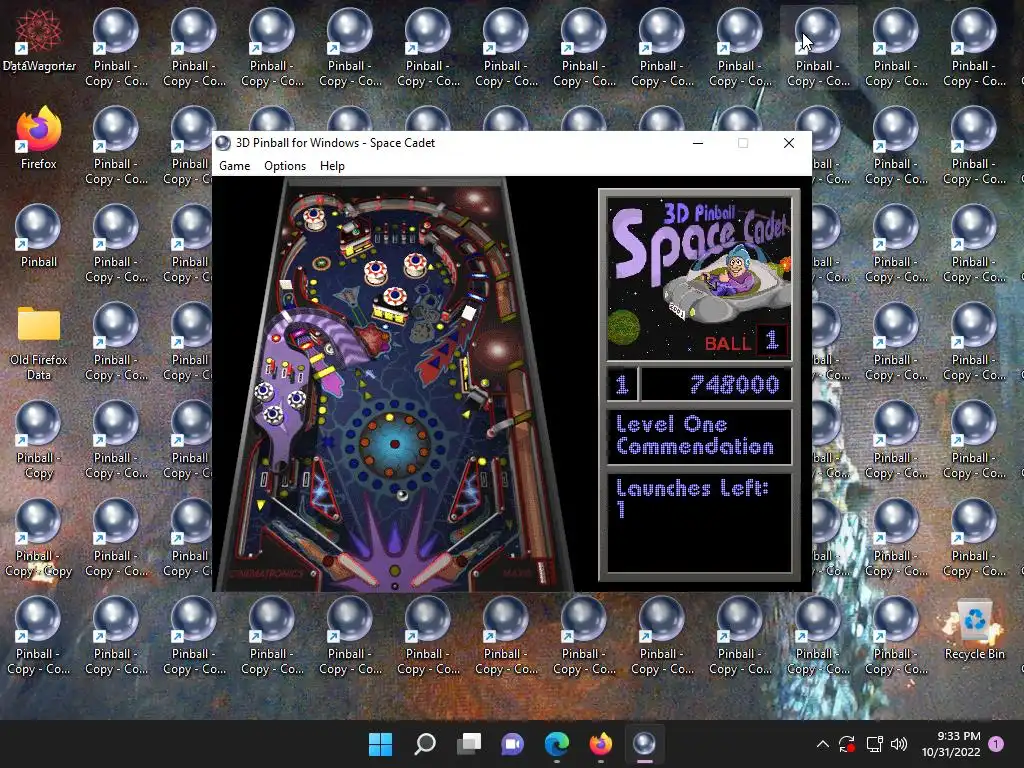The width and height of the screenshot is (1024, 768).
Task: Click the Space Cadet logo artwork
Action: pyautogui.click(x=699, y=278)
